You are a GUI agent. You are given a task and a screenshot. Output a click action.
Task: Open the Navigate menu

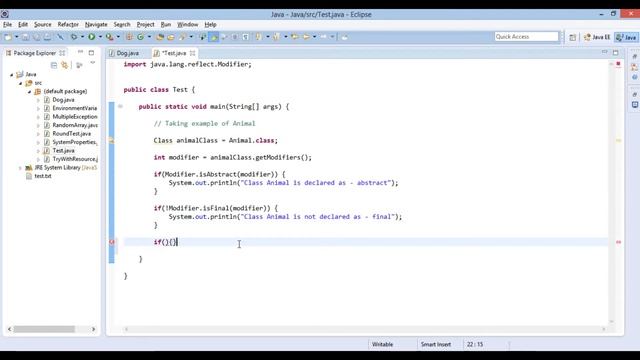click(96, 24)
